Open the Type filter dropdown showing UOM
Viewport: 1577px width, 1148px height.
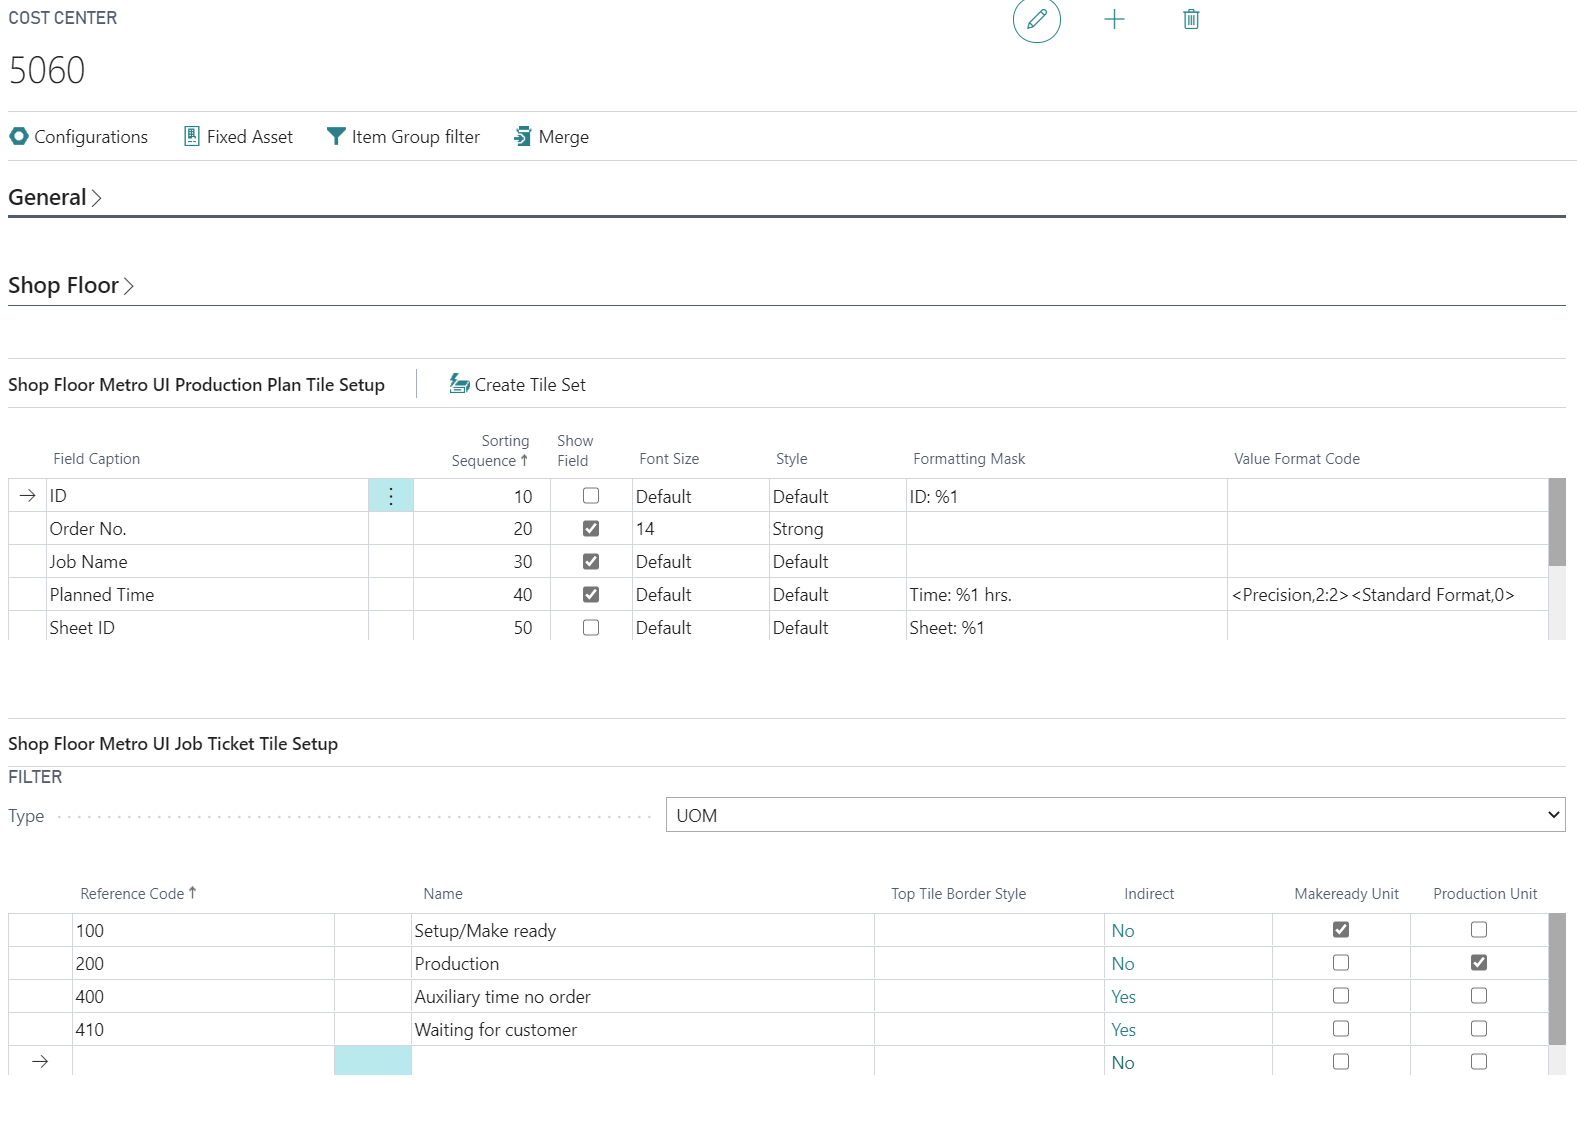1115,815
